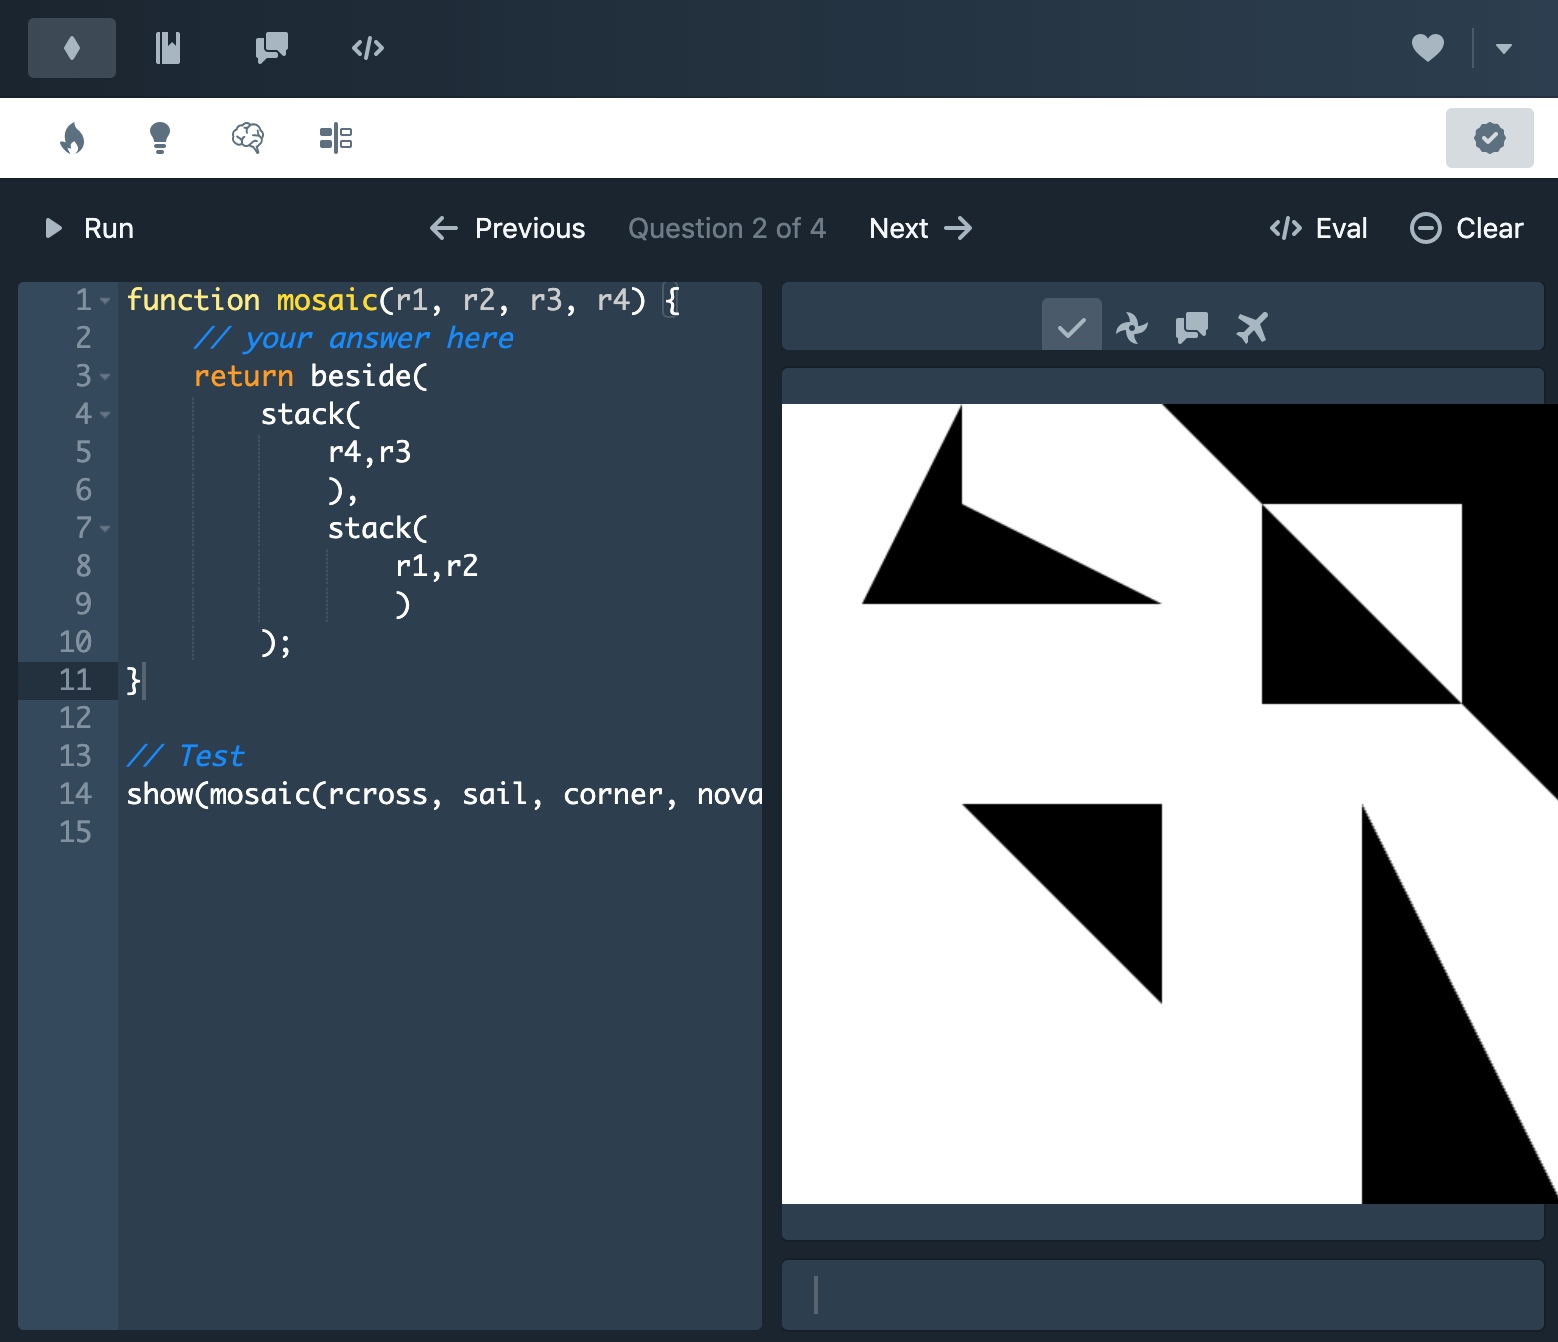Click the split-layout icon in the toolbar
Screen dimensions: 1558x1342
click(336, 138)
